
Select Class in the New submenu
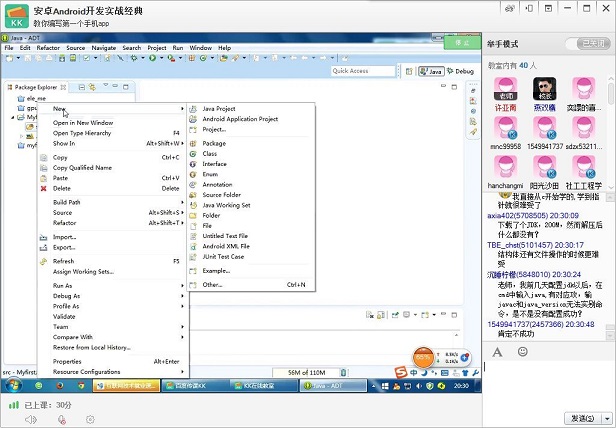pyautogui.click(x=209, y=154)
